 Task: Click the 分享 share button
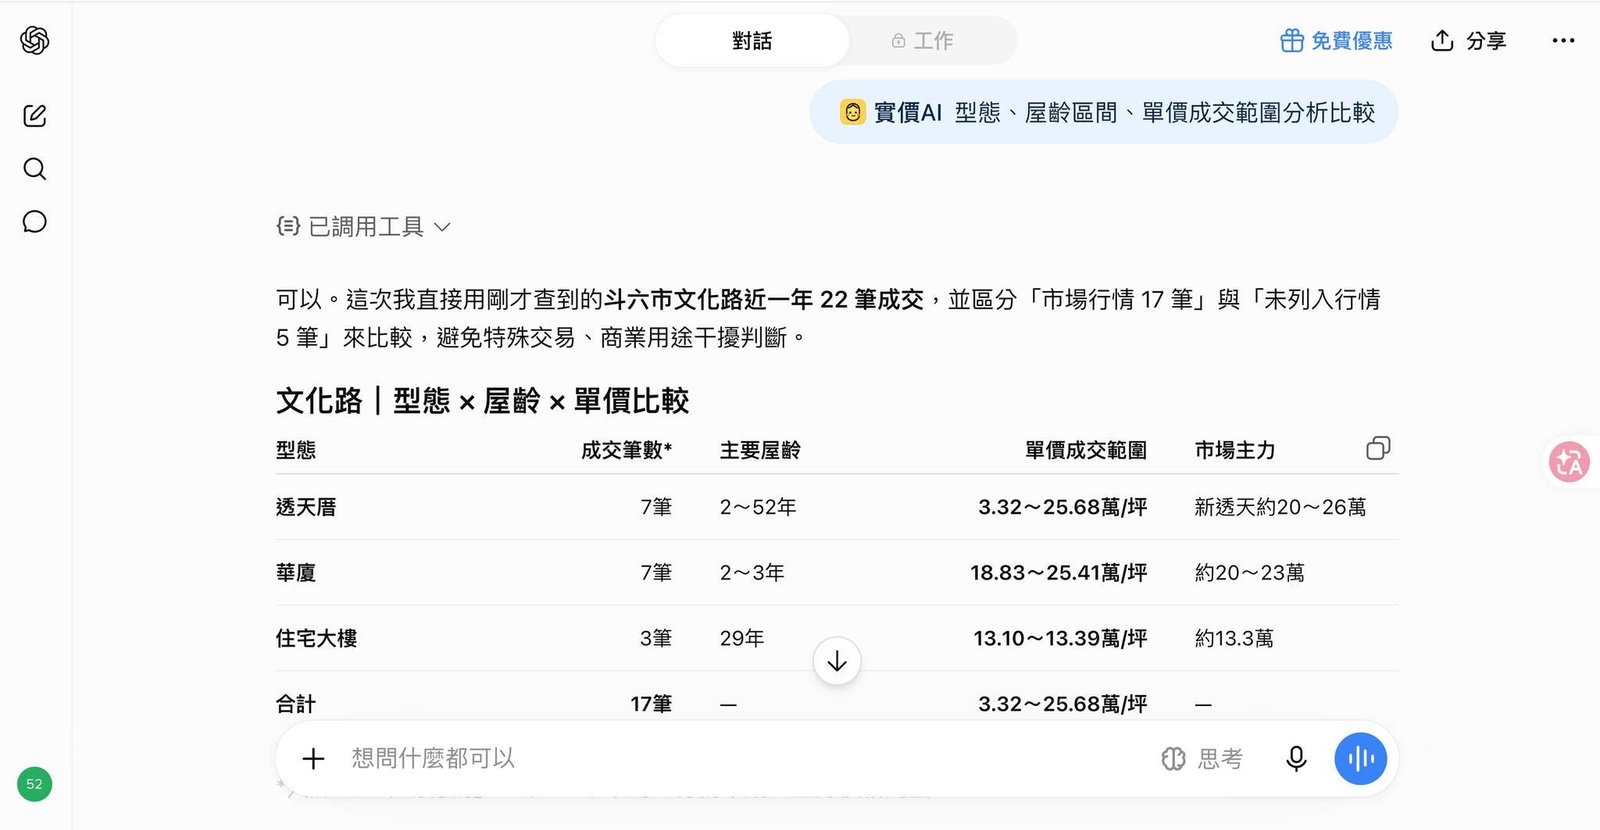pos(1468,41)
